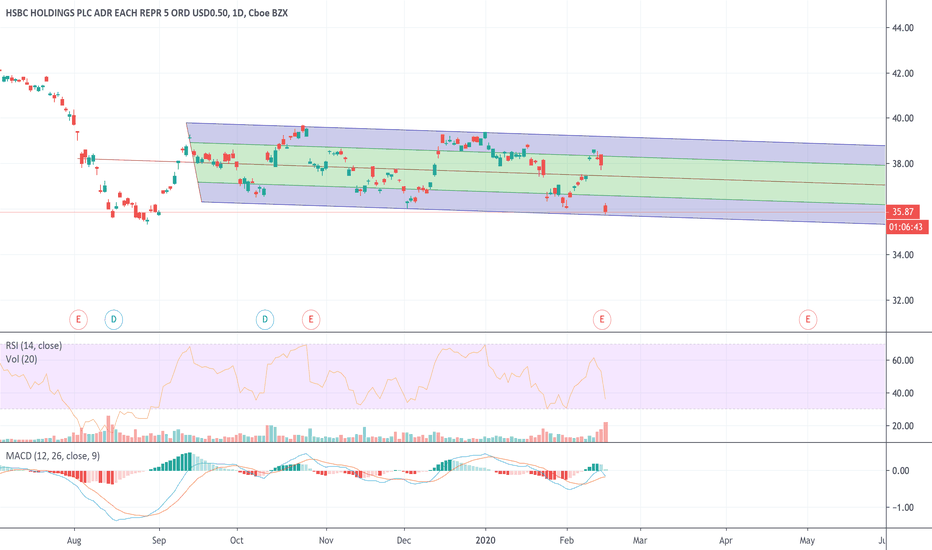Click 2020 on the time axis
The width and height of the screenshot is (932, 550).
(x=485, y=540)
